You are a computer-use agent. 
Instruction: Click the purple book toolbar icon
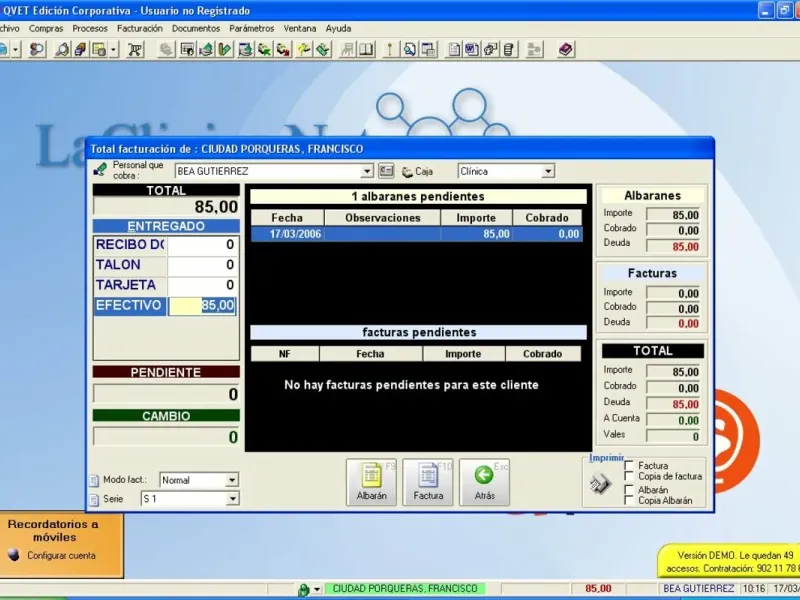pyautogui.click(x=565, y=49)
